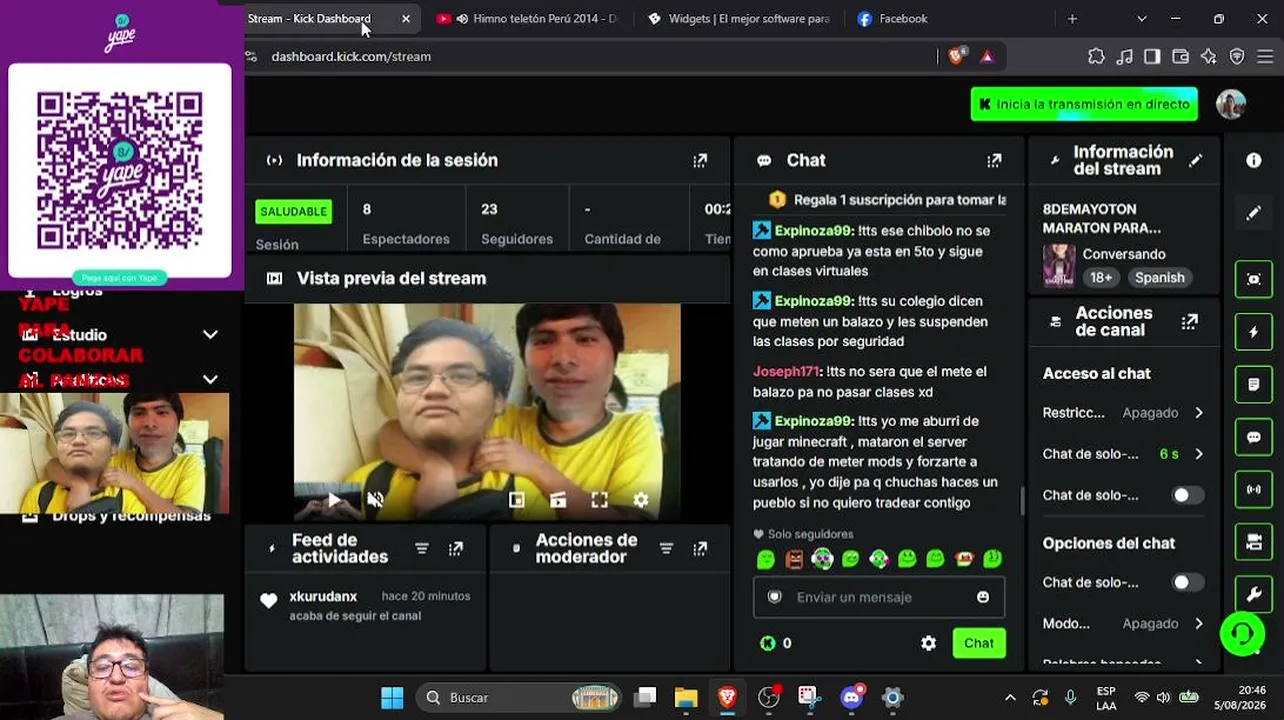Expand the Modo... Apagado option
This screenshot has height=720, width=1284.
(x=1123, y=623)
